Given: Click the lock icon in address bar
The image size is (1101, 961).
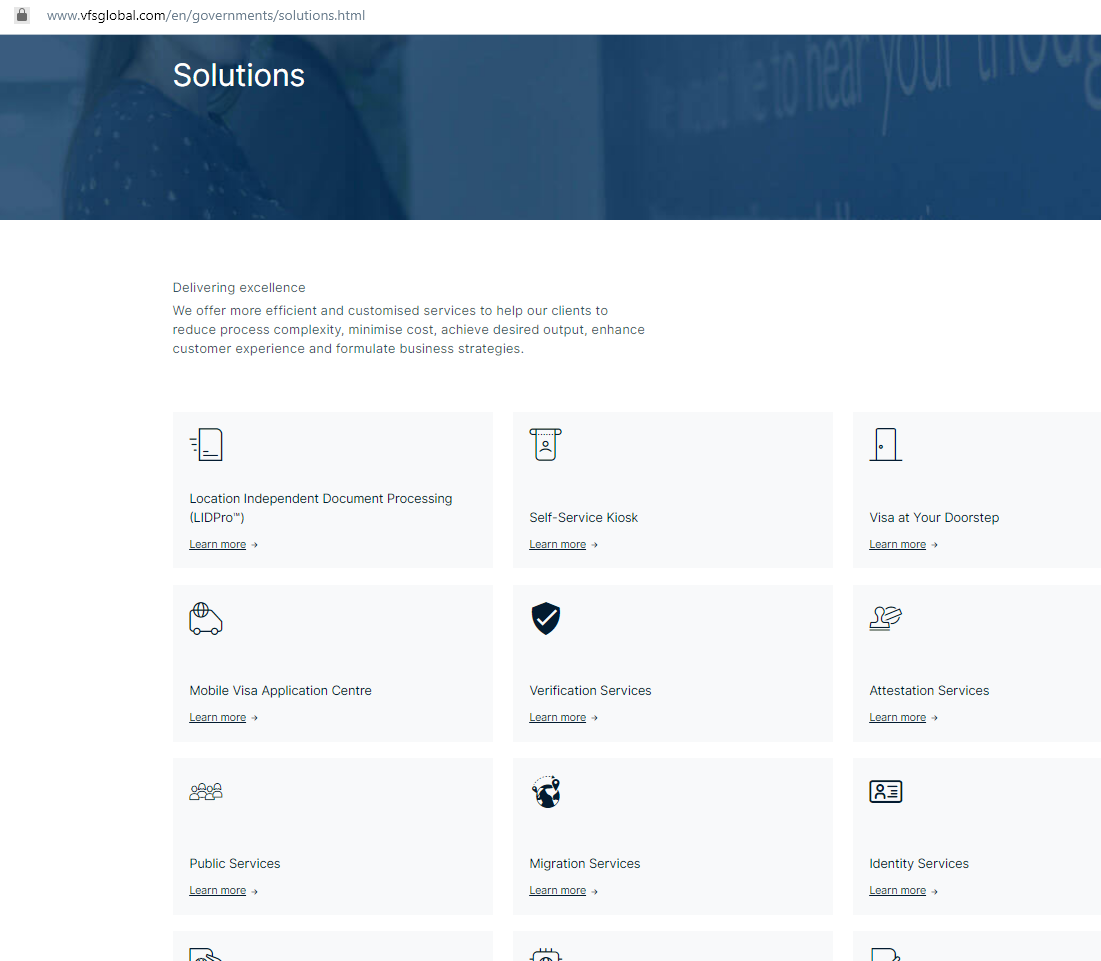Looking at the screenshot, I should click(22, 15).
